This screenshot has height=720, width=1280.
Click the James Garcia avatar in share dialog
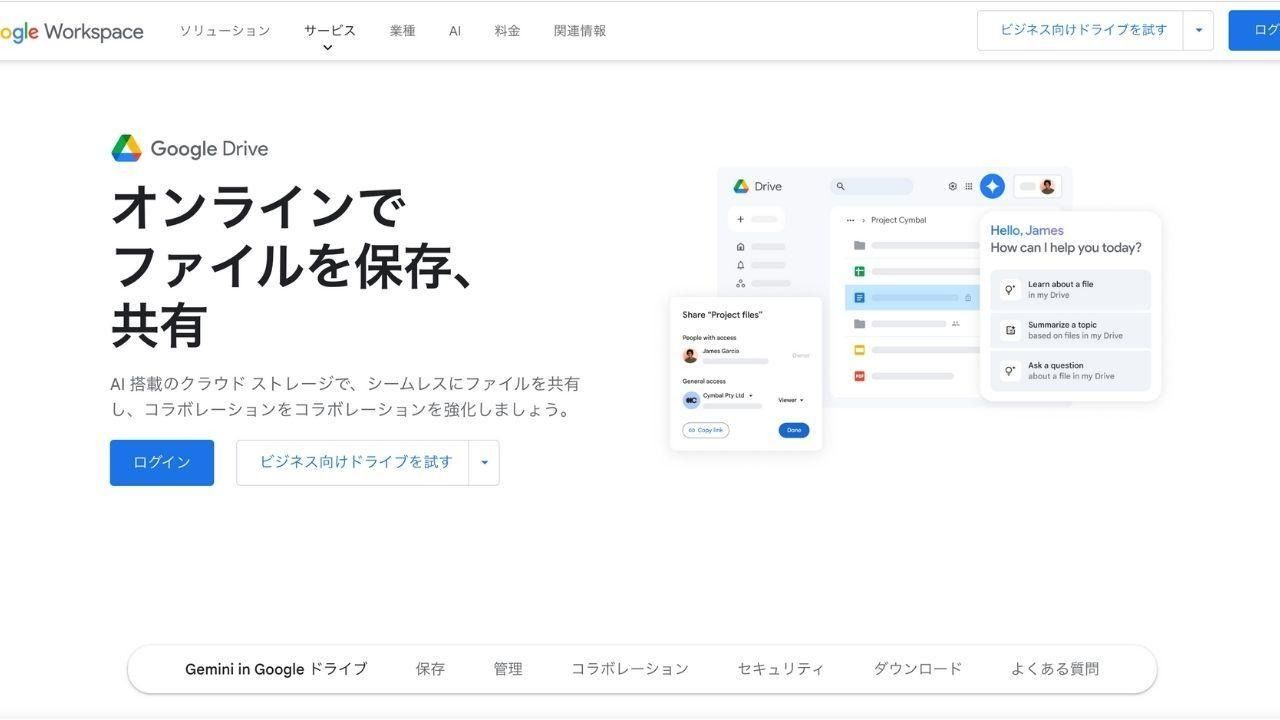[690, 355]
